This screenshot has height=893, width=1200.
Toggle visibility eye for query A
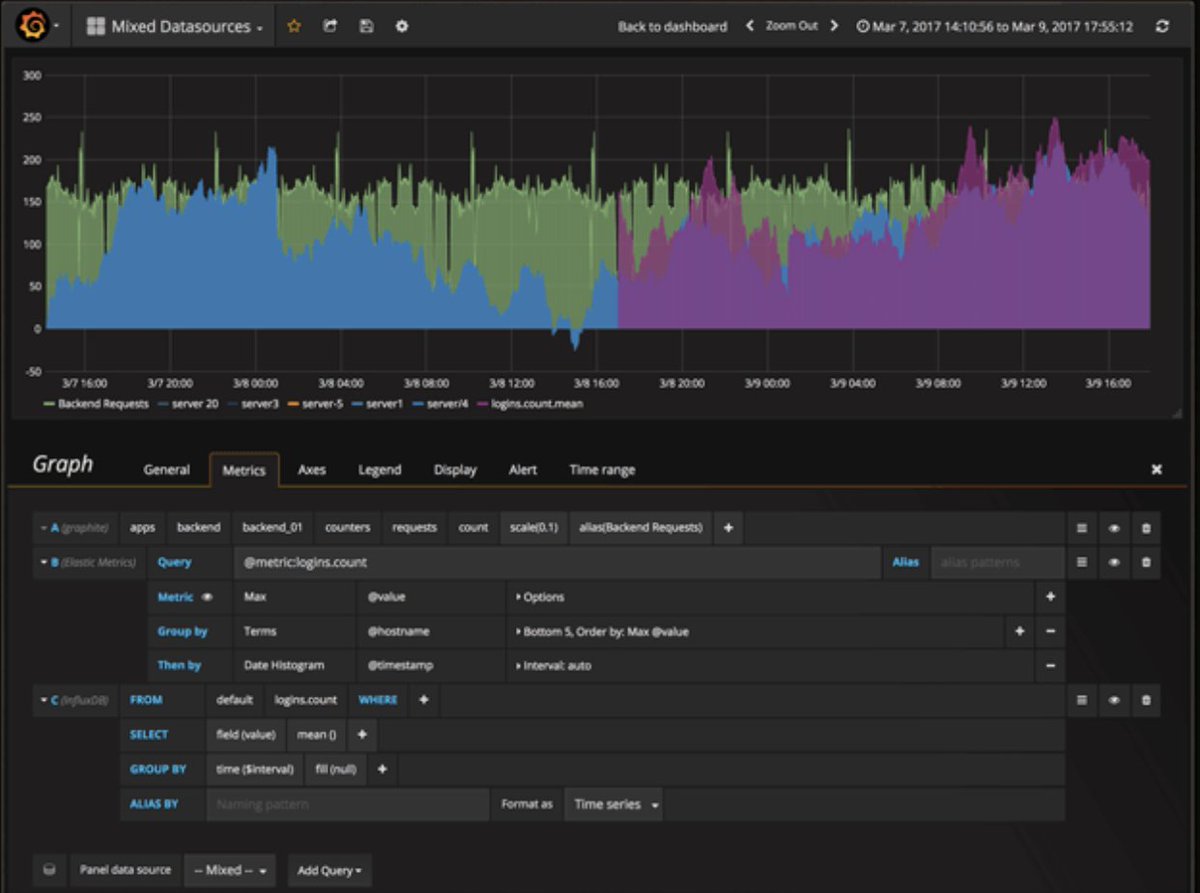pos(1114,528)
